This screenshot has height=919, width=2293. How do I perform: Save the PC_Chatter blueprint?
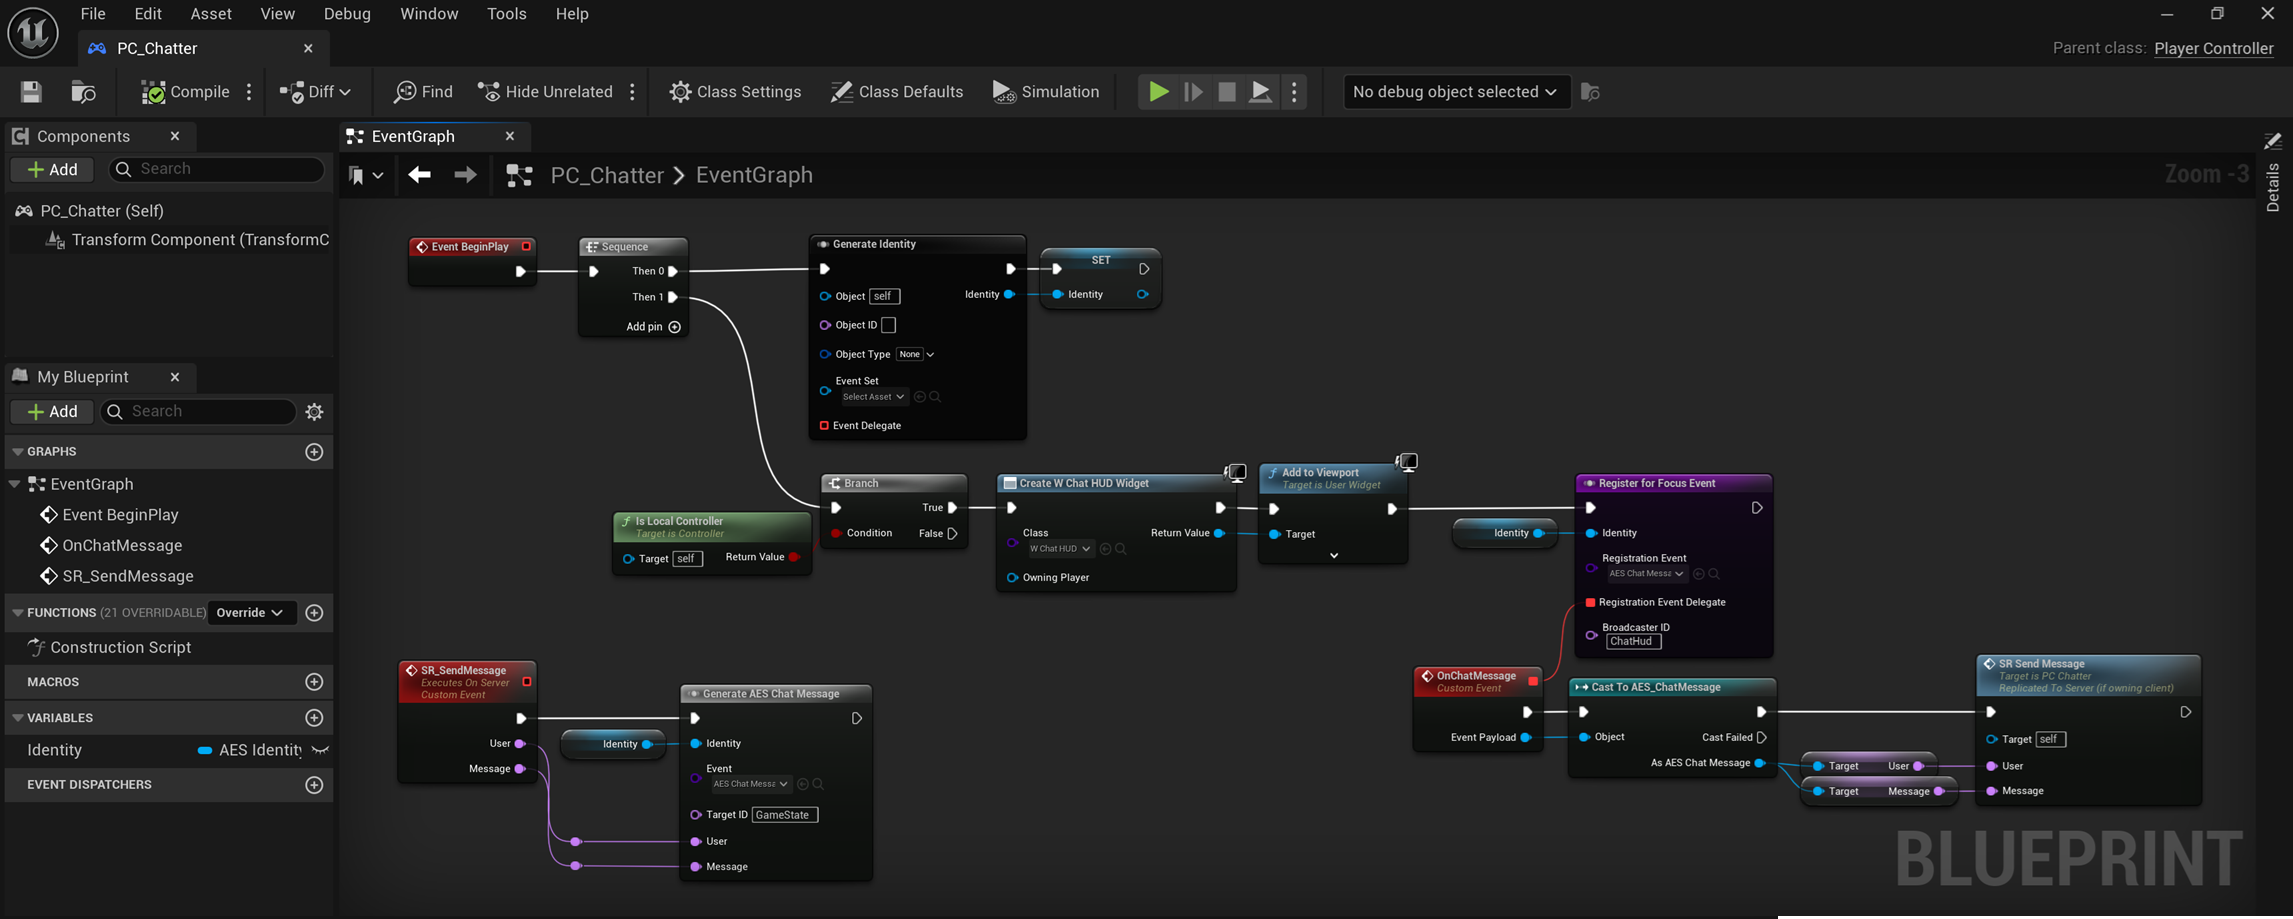[x=30, y=91]
